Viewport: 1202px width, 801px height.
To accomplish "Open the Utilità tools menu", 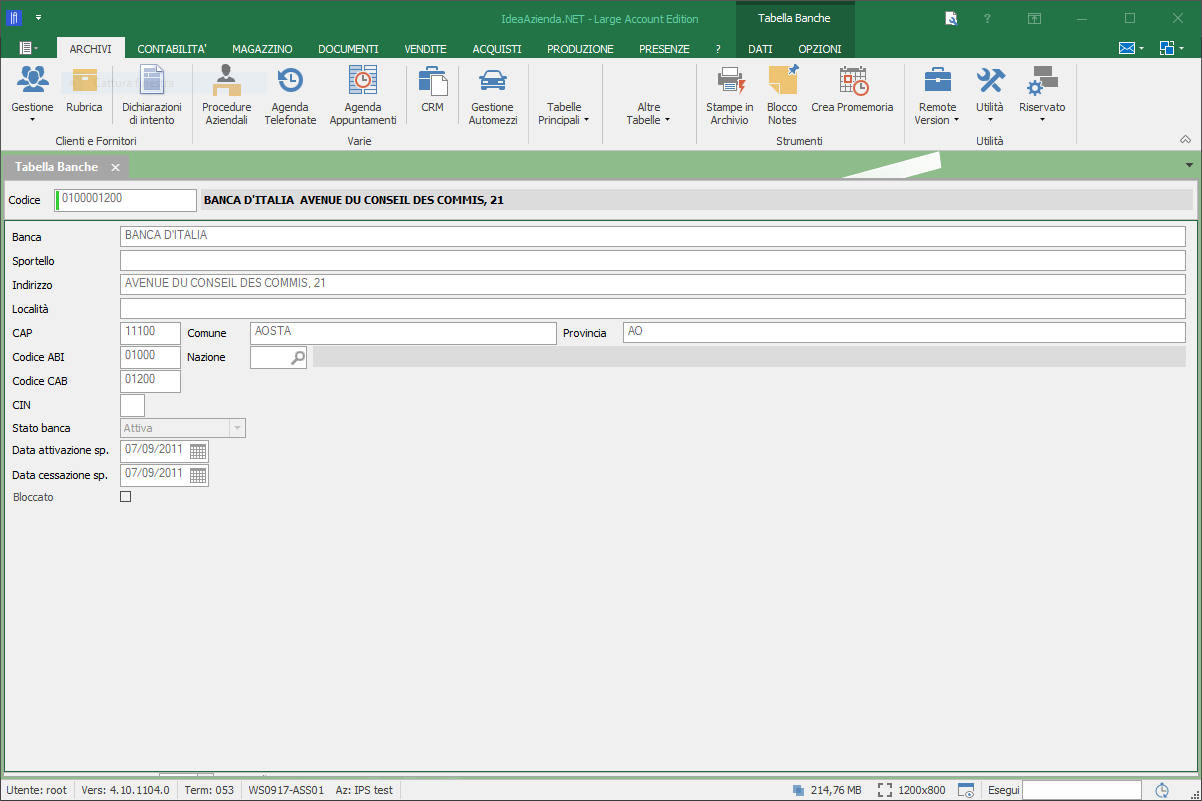I will click(x=990, y=95).
